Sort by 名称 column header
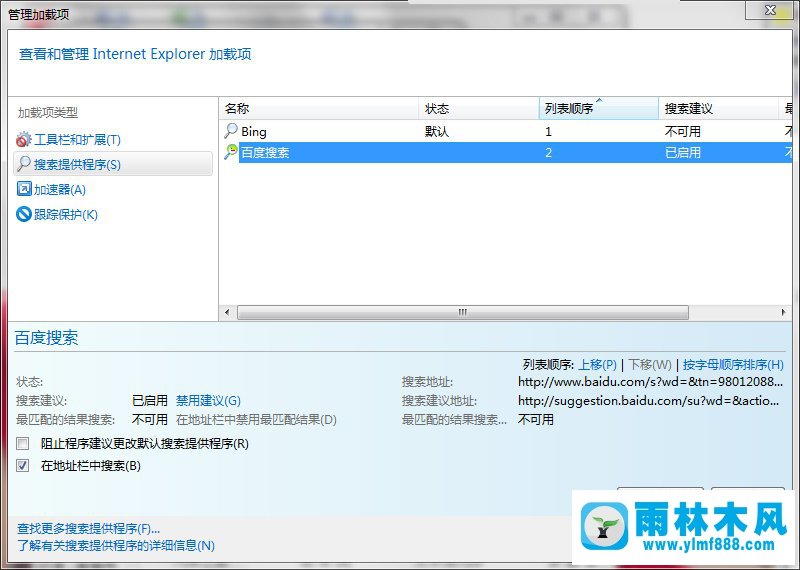This screenshot has width=800, height=570. click(318, 108)
